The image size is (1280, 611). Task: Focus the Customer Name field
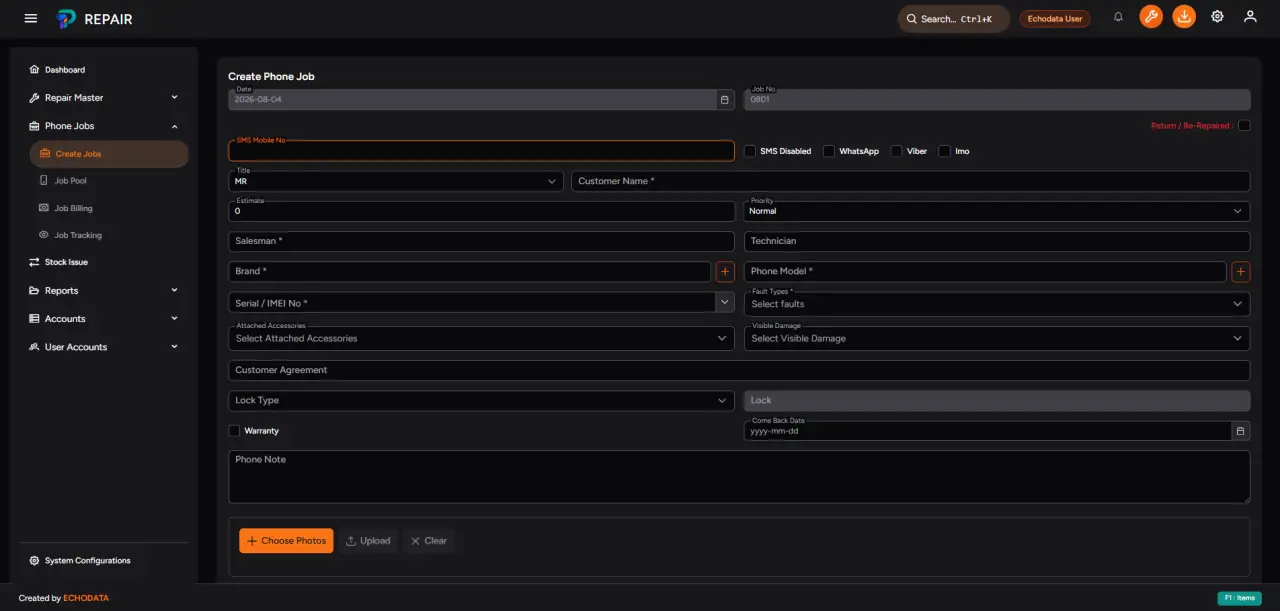(x=911, y=181)
